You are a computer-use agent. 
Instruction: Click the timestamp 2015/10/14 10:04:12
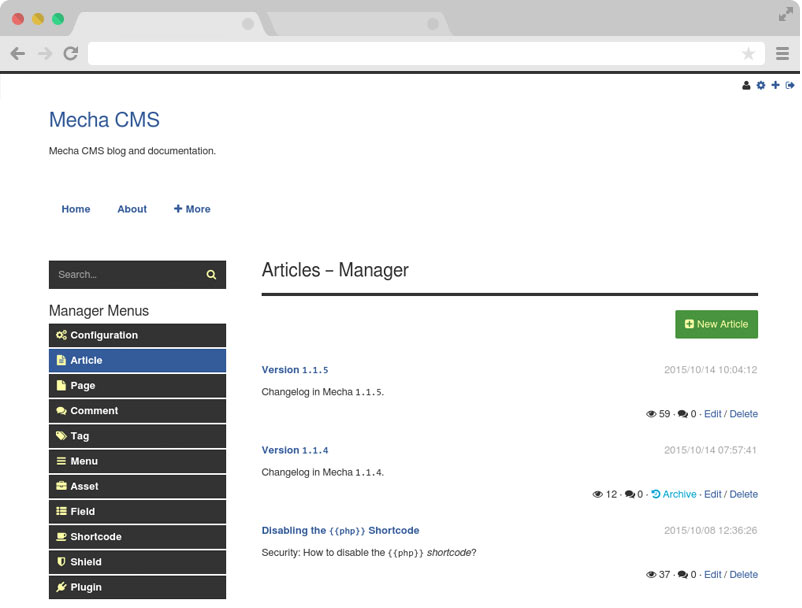(710, 370)
